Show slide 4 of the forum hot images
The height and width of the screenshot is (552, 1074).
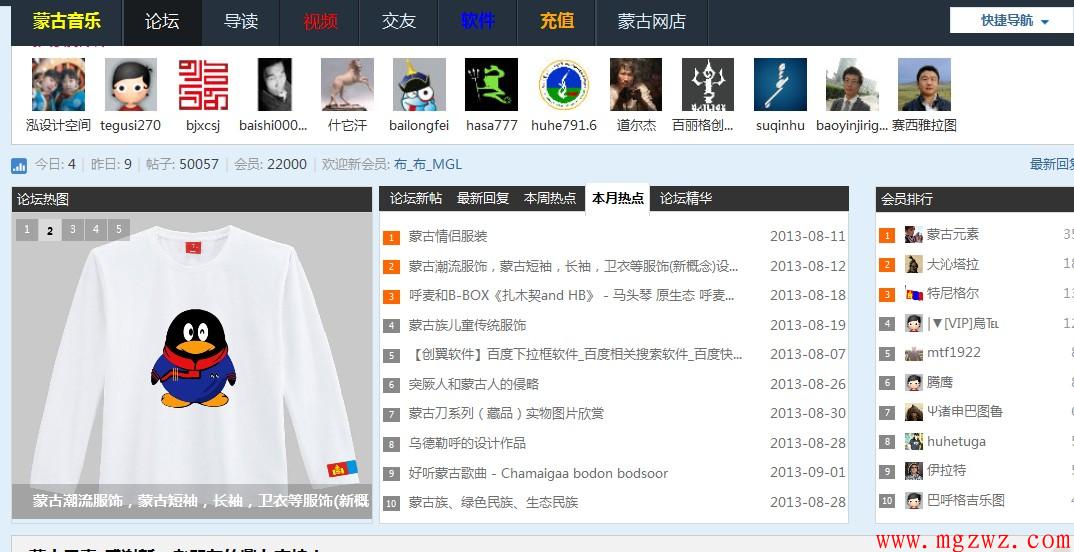click(96, 229)
